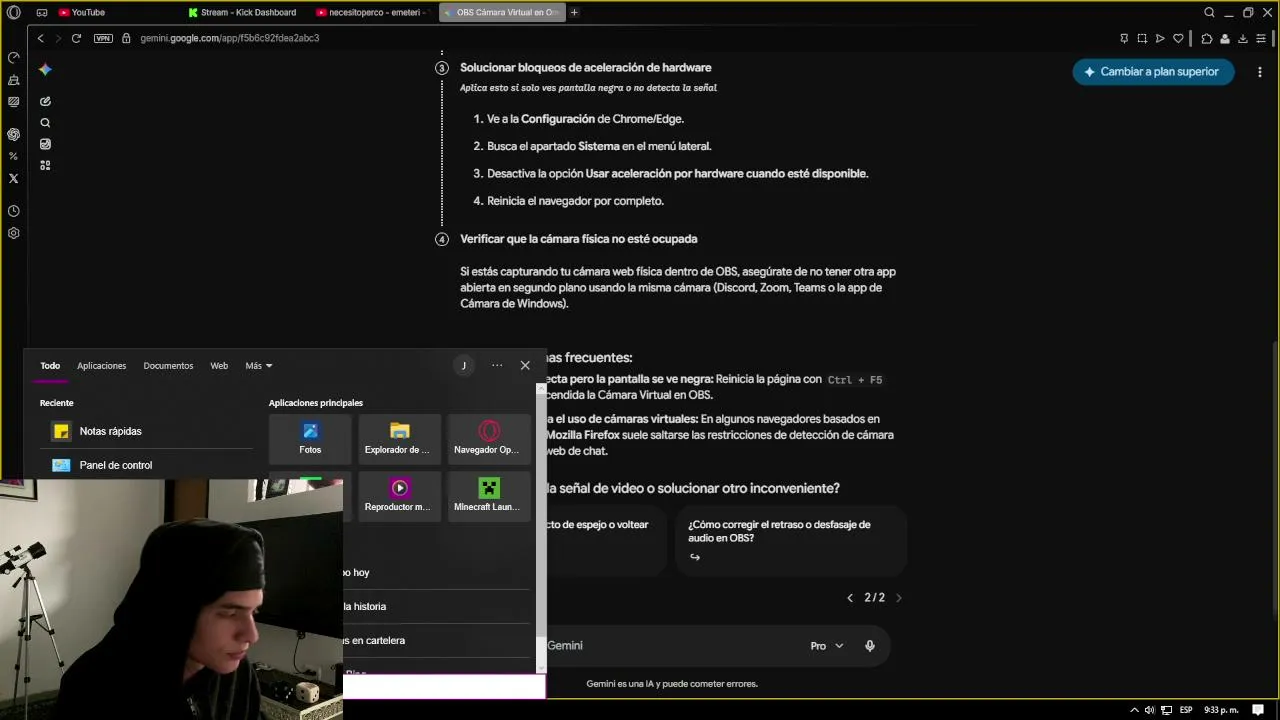Open the Gemini apps grid icon
The image size is (1280, 720).
pyautogui.click(x=45, y=166)
